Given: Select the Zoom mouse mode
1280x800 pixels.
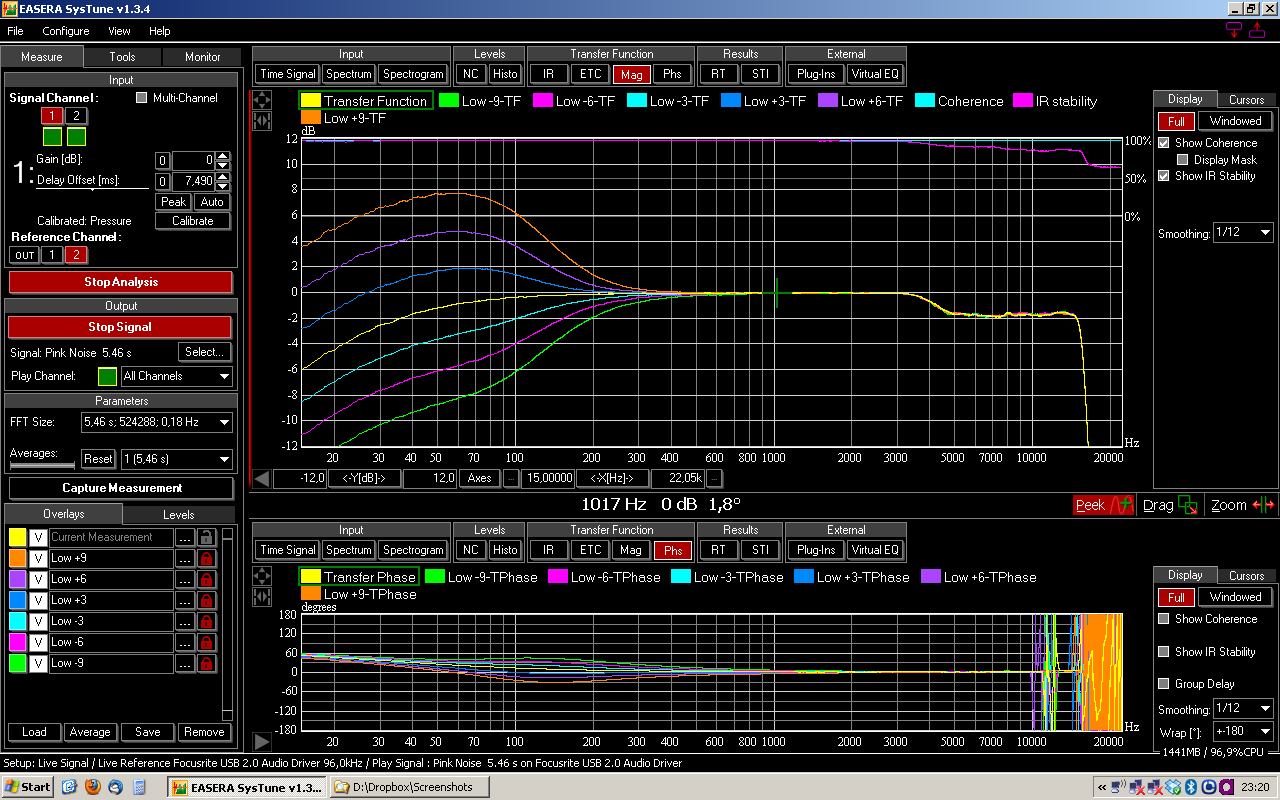Looking at the screenshot, I should click(1241, 505).
